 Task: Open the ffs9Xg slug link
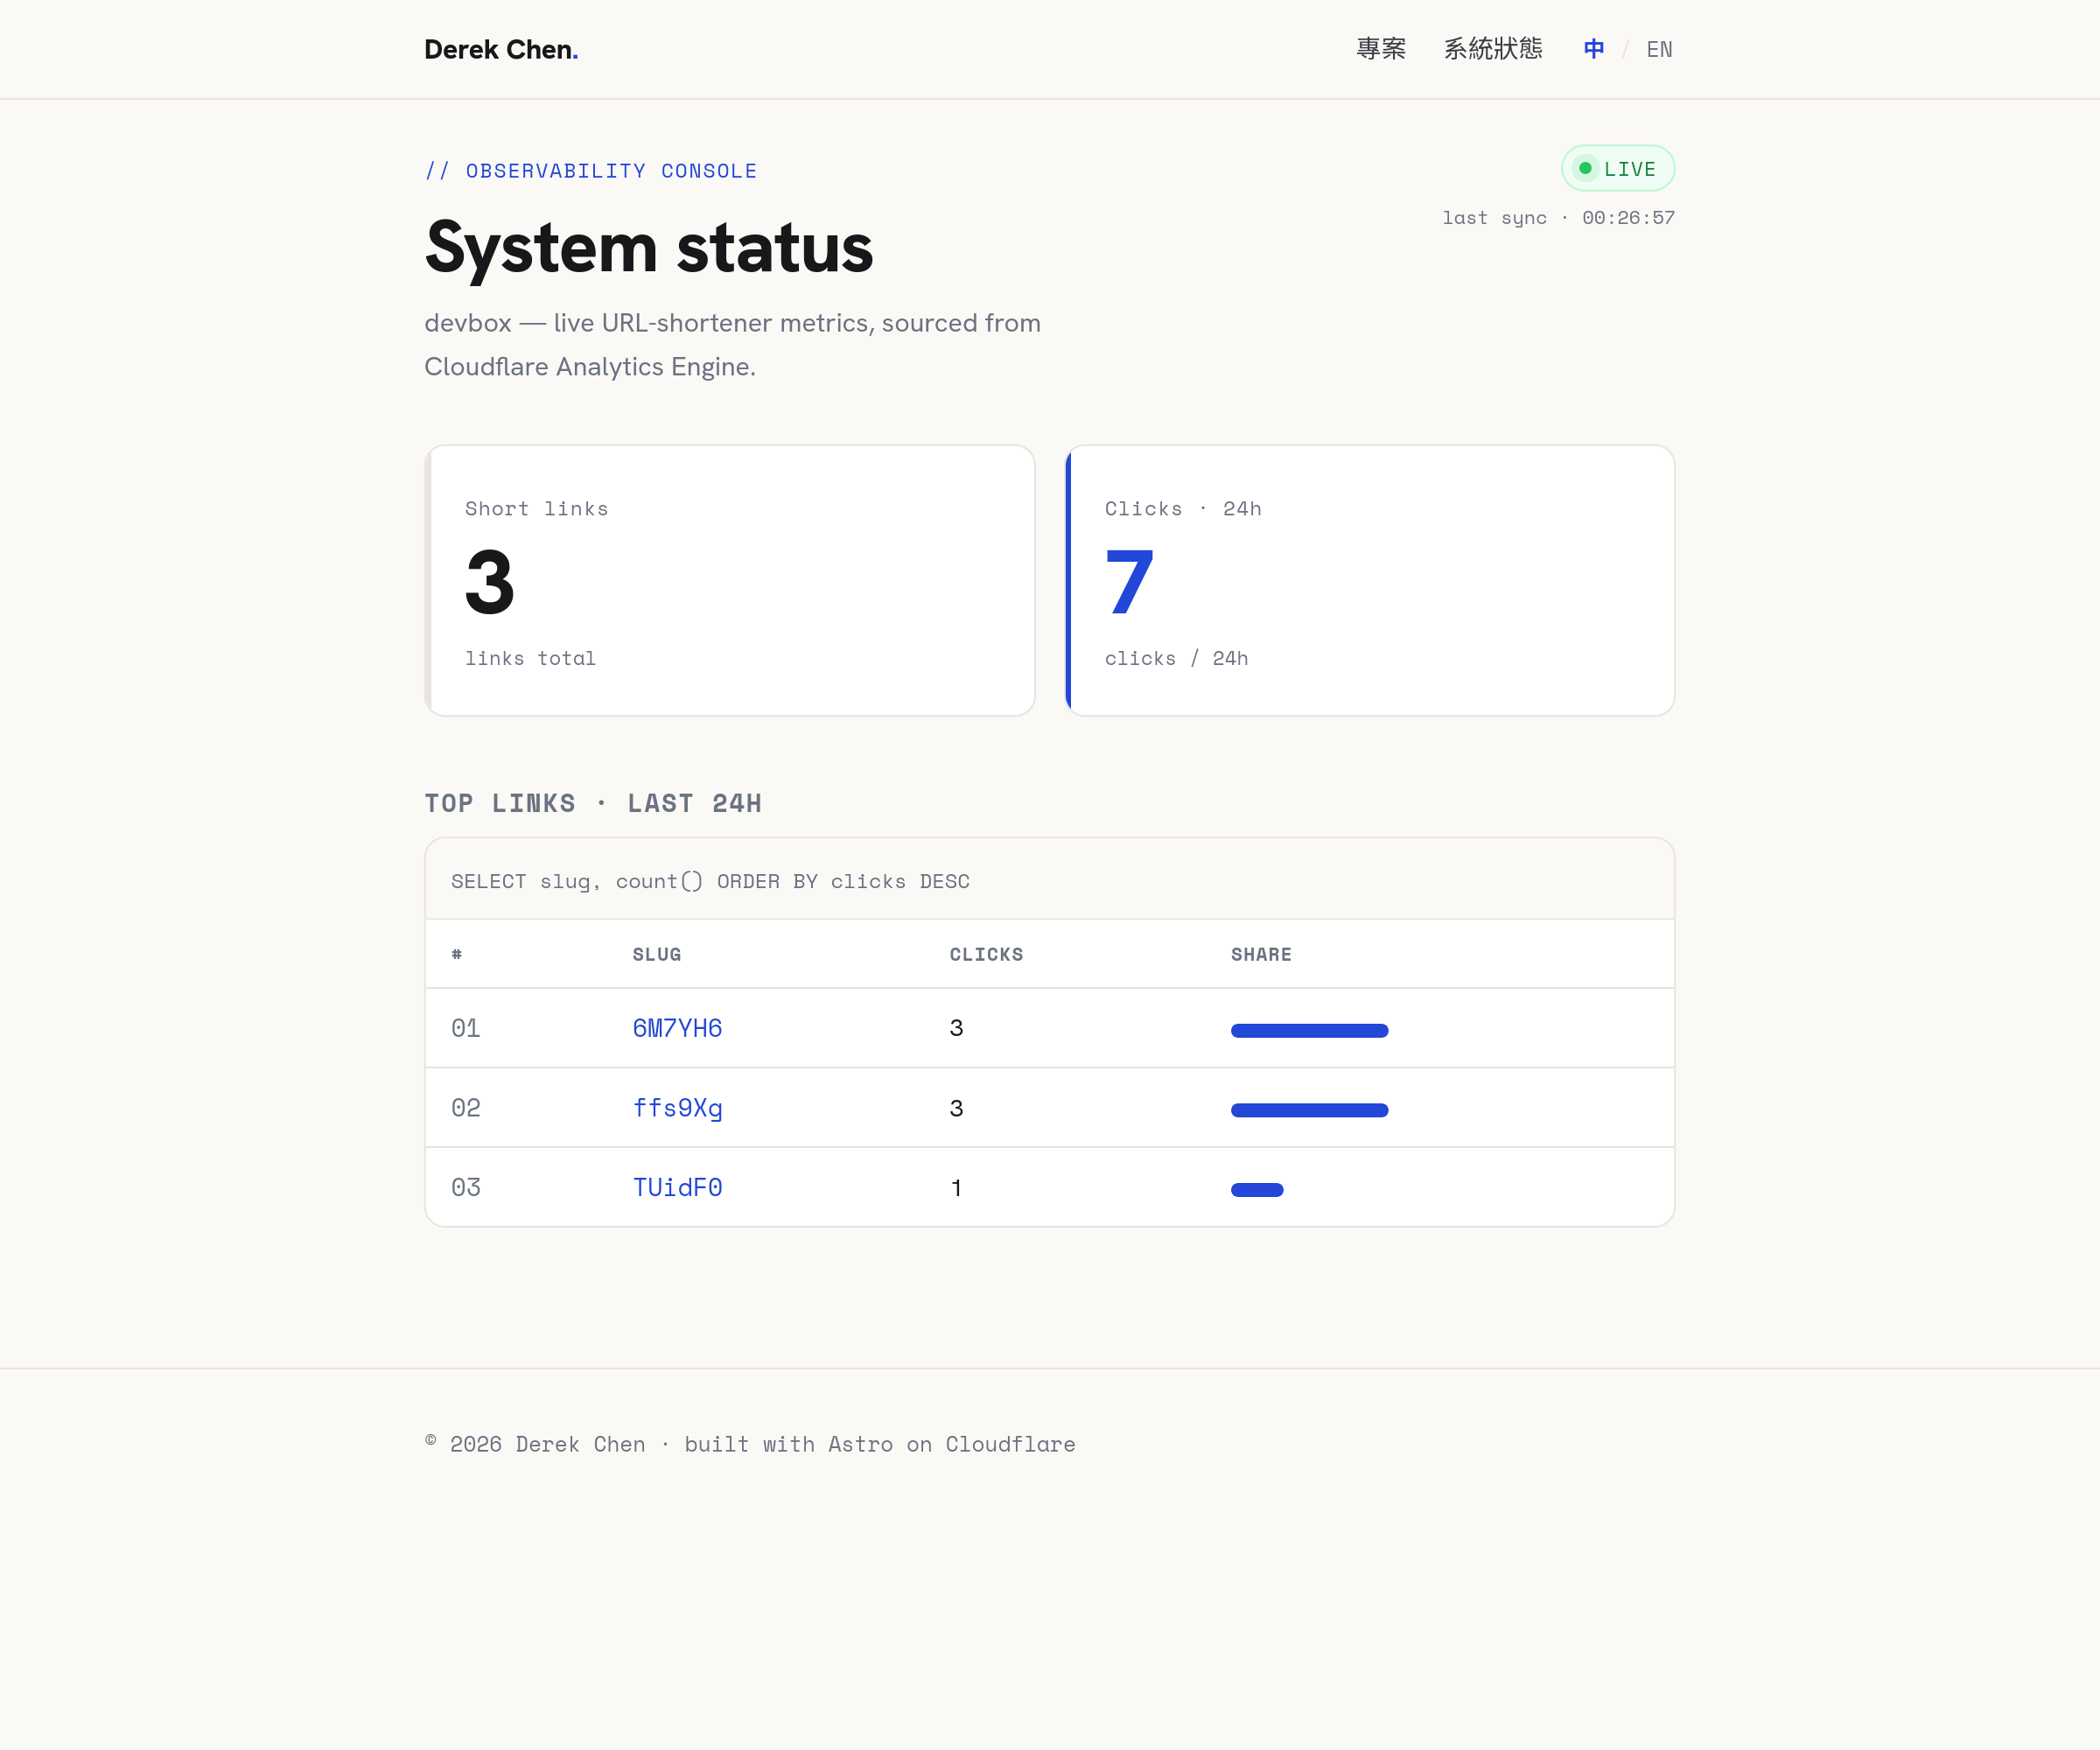click(x=677, y=1108)
